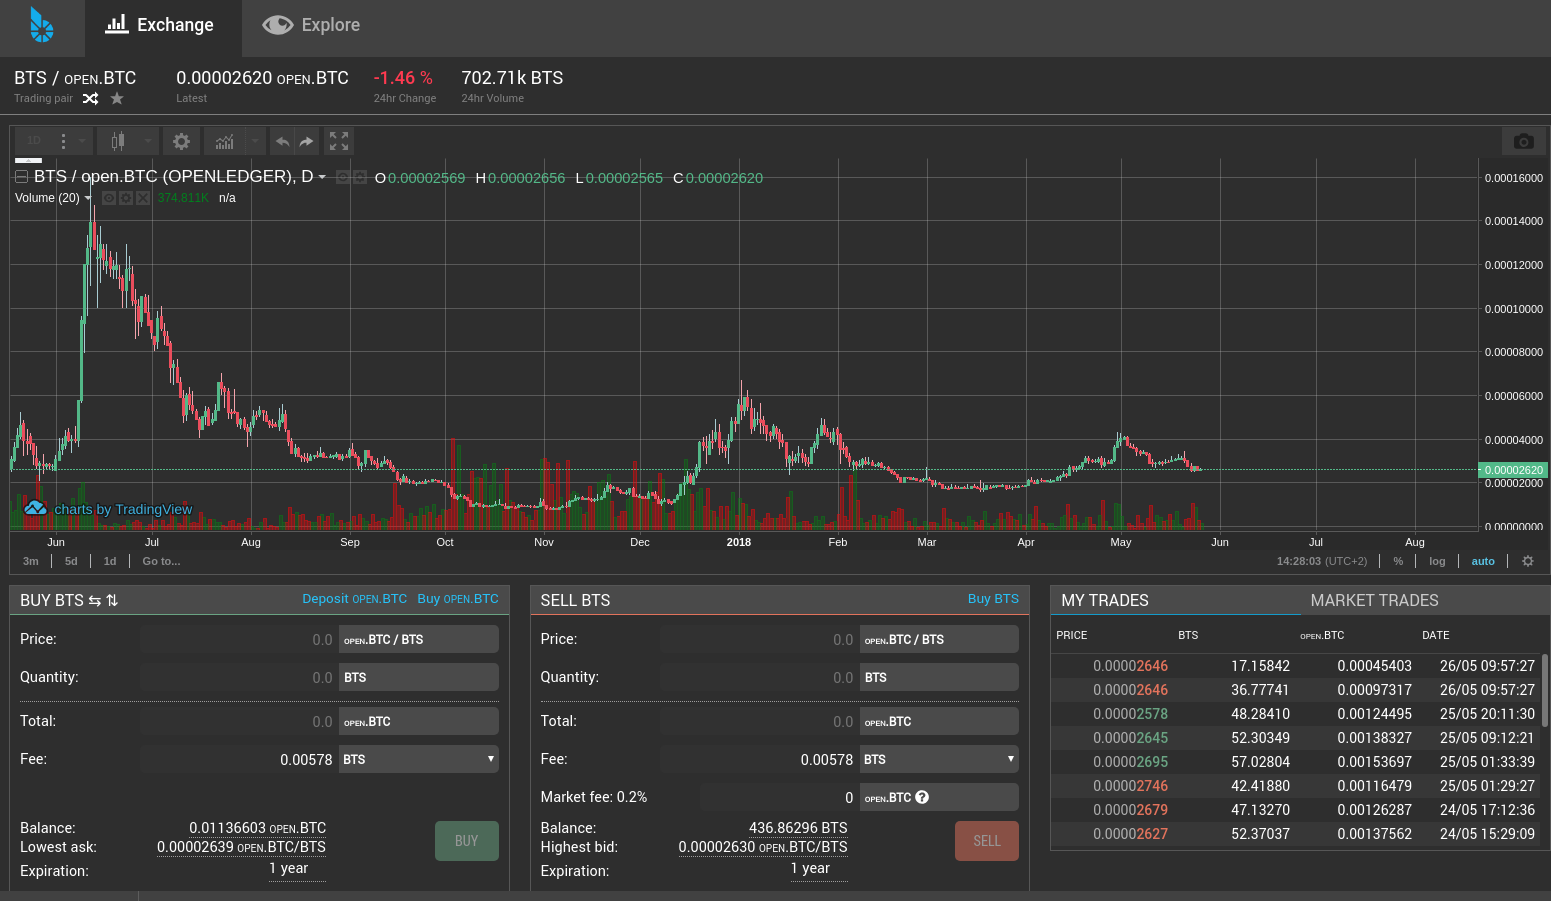Undo last chart action
This screenshot has height=901, width=1551.
pos(283,141)
